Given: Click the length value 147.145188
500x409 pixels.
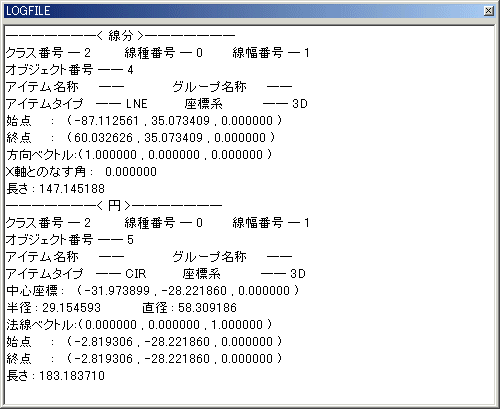Looking at the screenshot, I should coord(72,189).
